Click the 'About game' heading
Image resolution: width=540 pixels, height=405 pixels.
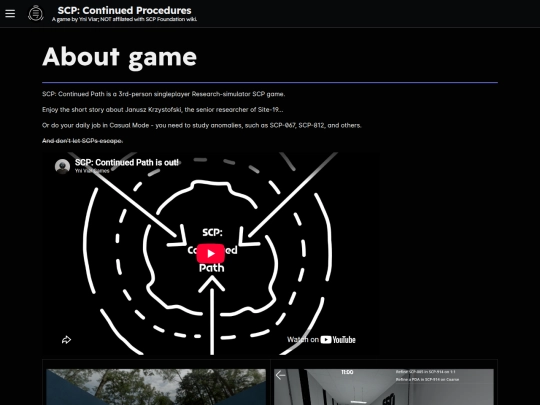tap(120, 57)
